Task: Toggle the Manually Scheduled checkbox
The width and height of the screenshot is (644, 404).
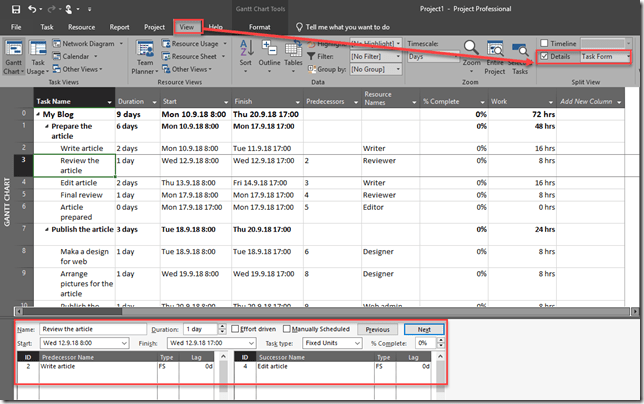Action: pyautogui.click(x=287, y=328)
